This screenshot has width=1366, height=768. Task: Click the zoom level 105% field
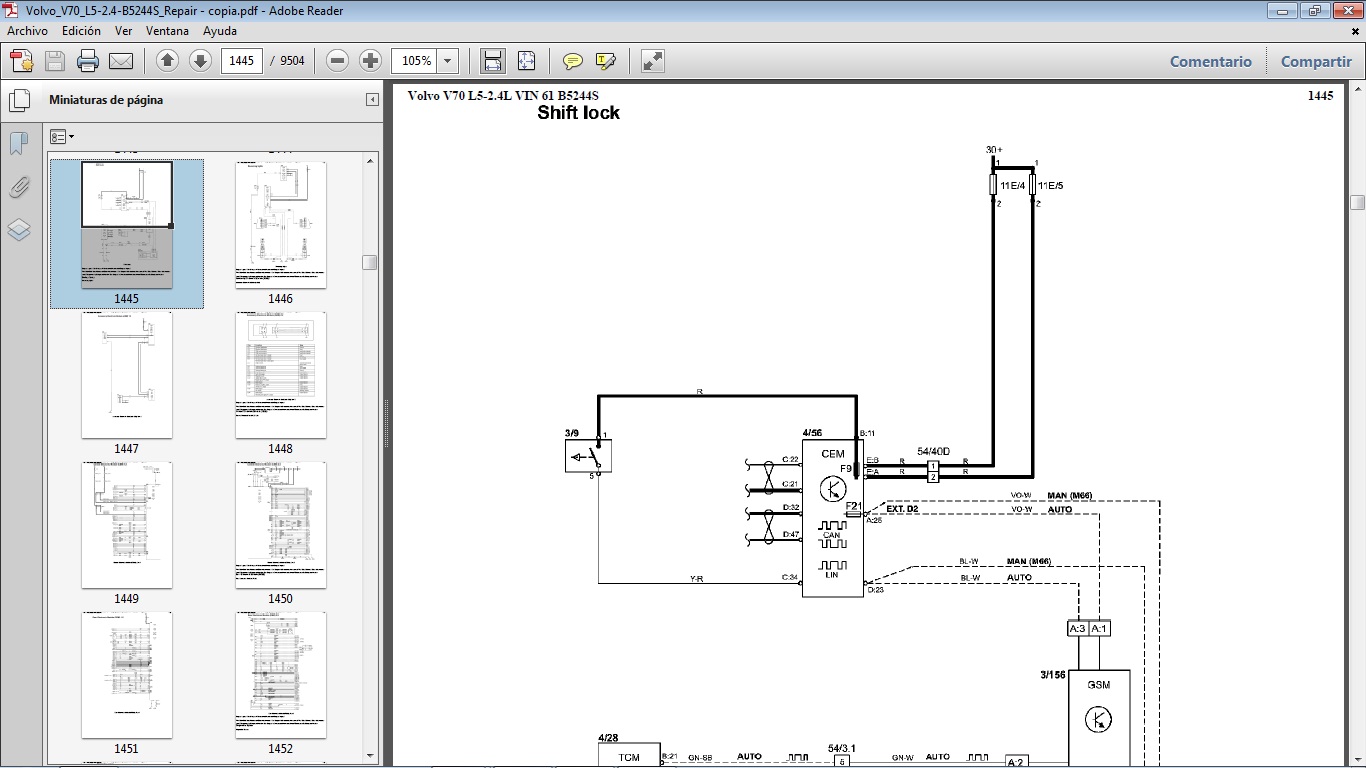click(x=416, y=61)
